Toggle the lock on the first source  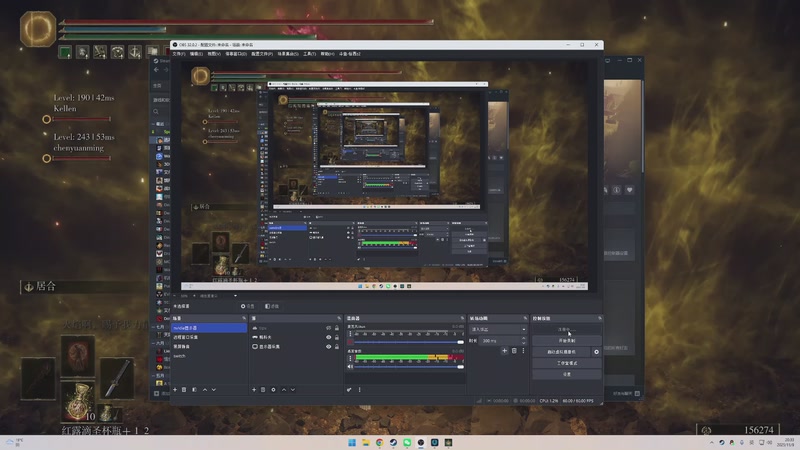click(337, 328)
